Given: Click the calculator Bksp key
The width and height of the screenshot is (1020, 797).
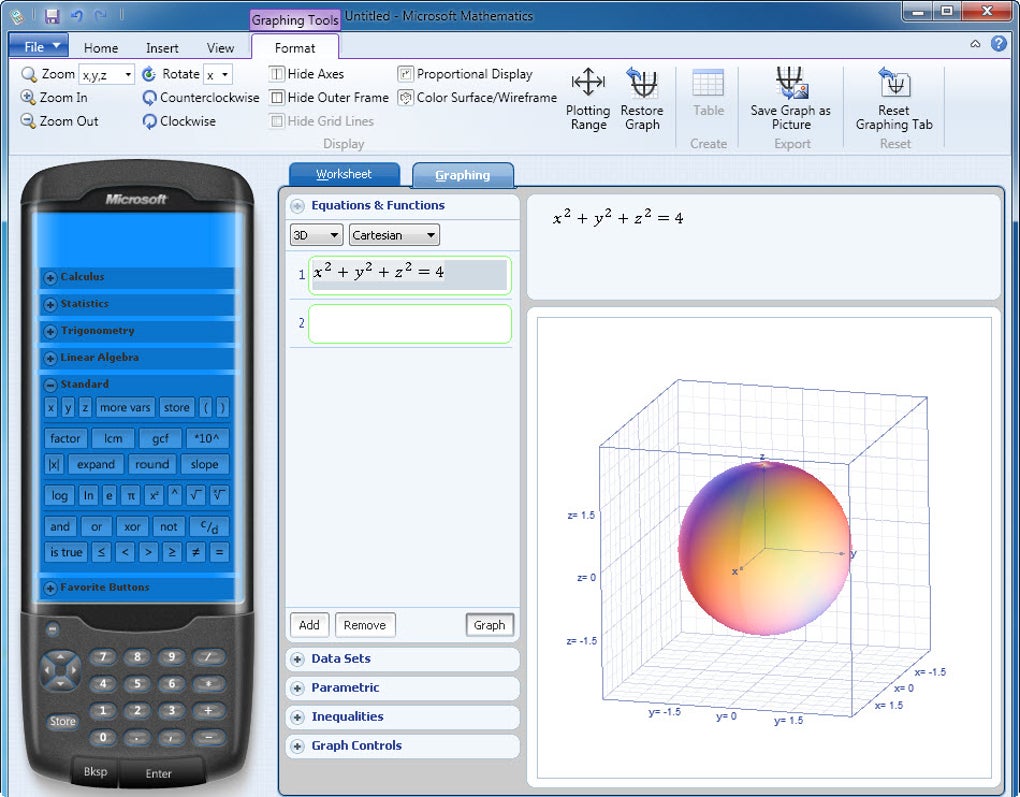Looking at the screenshot, I should click(95, 772).
